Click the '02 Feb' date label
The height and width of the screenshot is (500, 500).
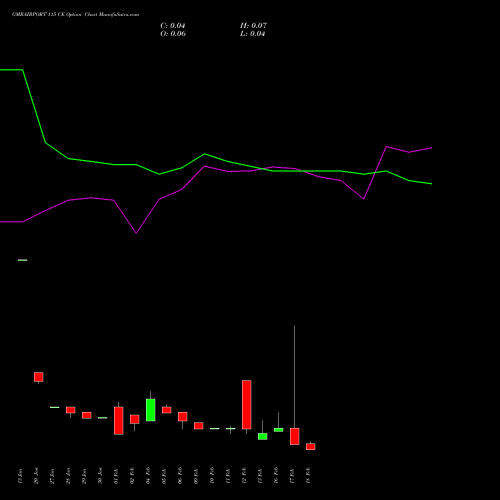(132, 476)
